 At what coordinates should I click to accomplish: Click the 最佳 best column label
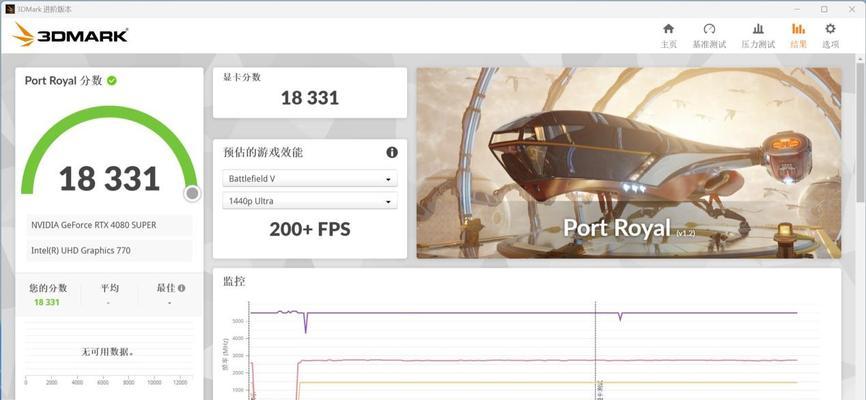pyautogui.click(x=165, y=288)
